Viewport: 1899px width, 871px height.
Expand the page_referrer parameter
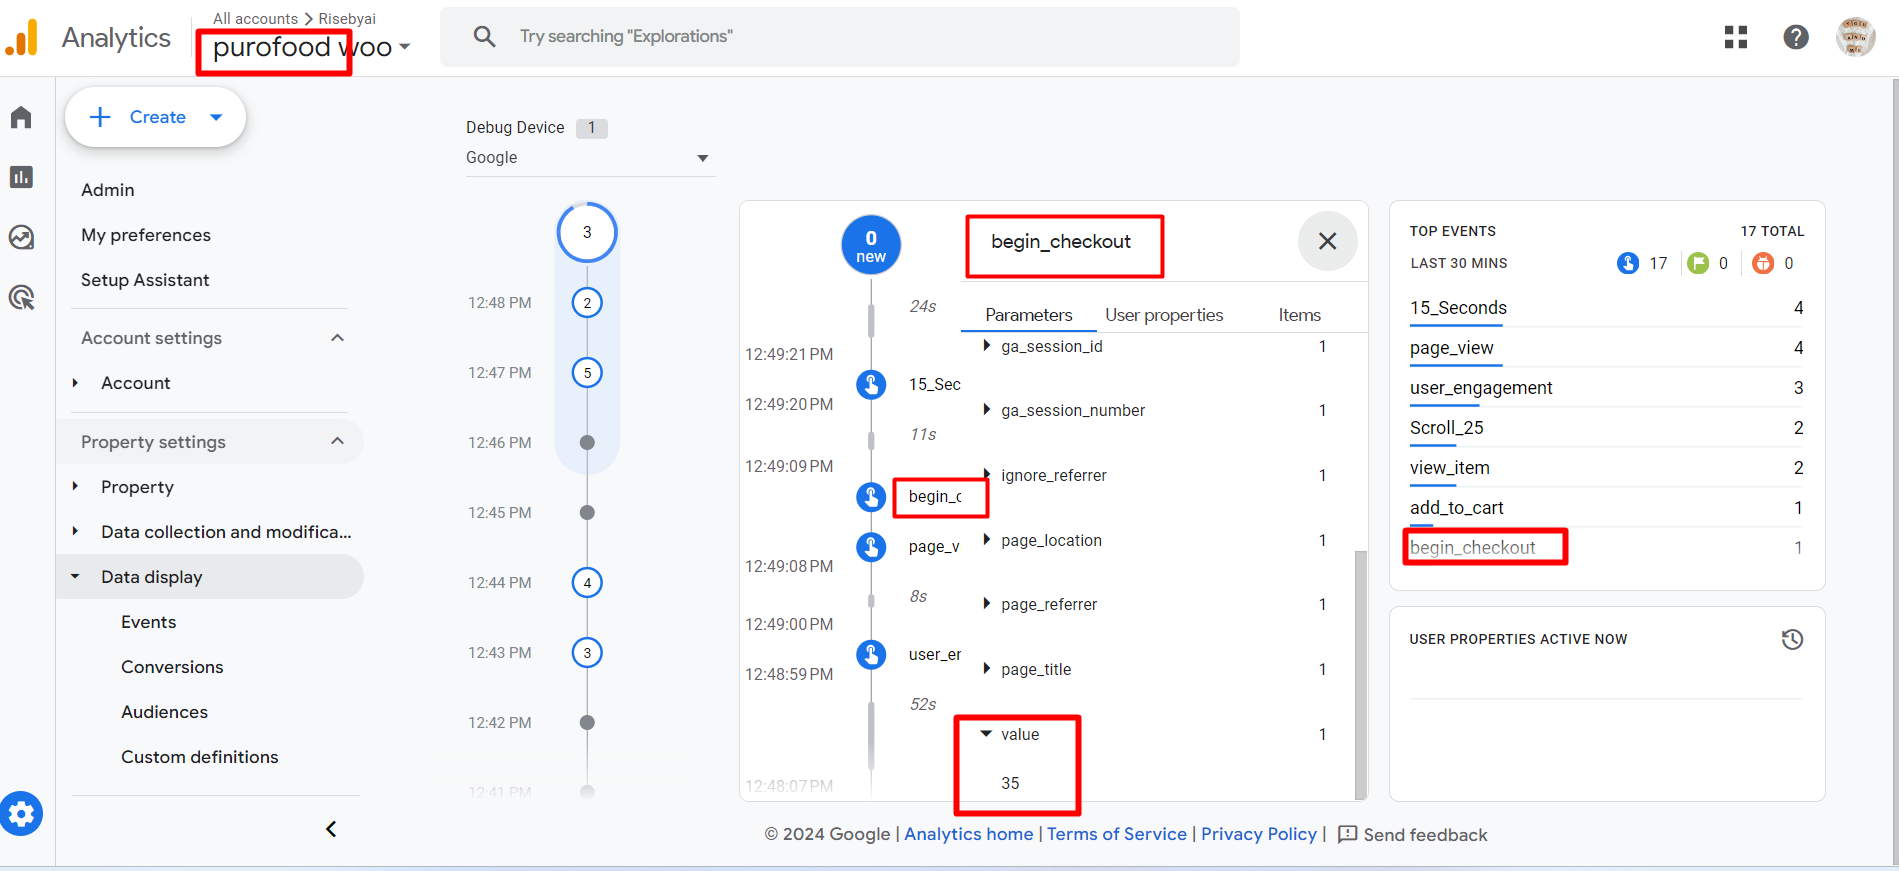tap(987, 604)
